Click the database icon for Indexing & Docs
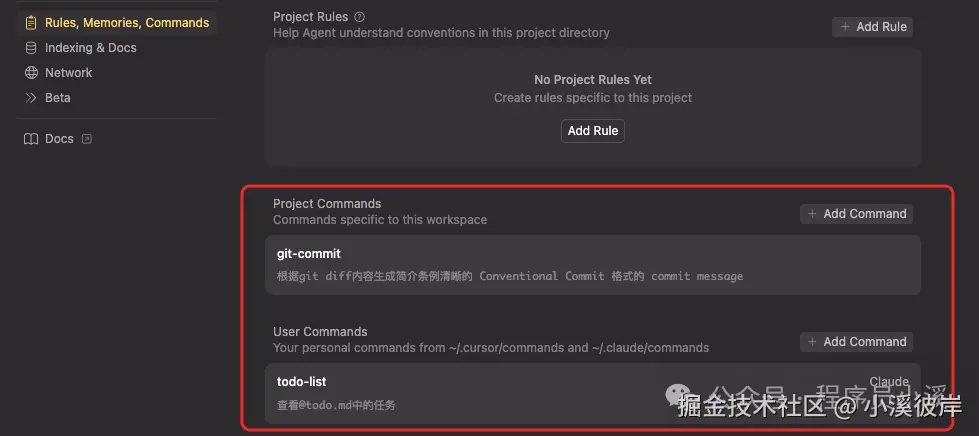 [31, 48]
